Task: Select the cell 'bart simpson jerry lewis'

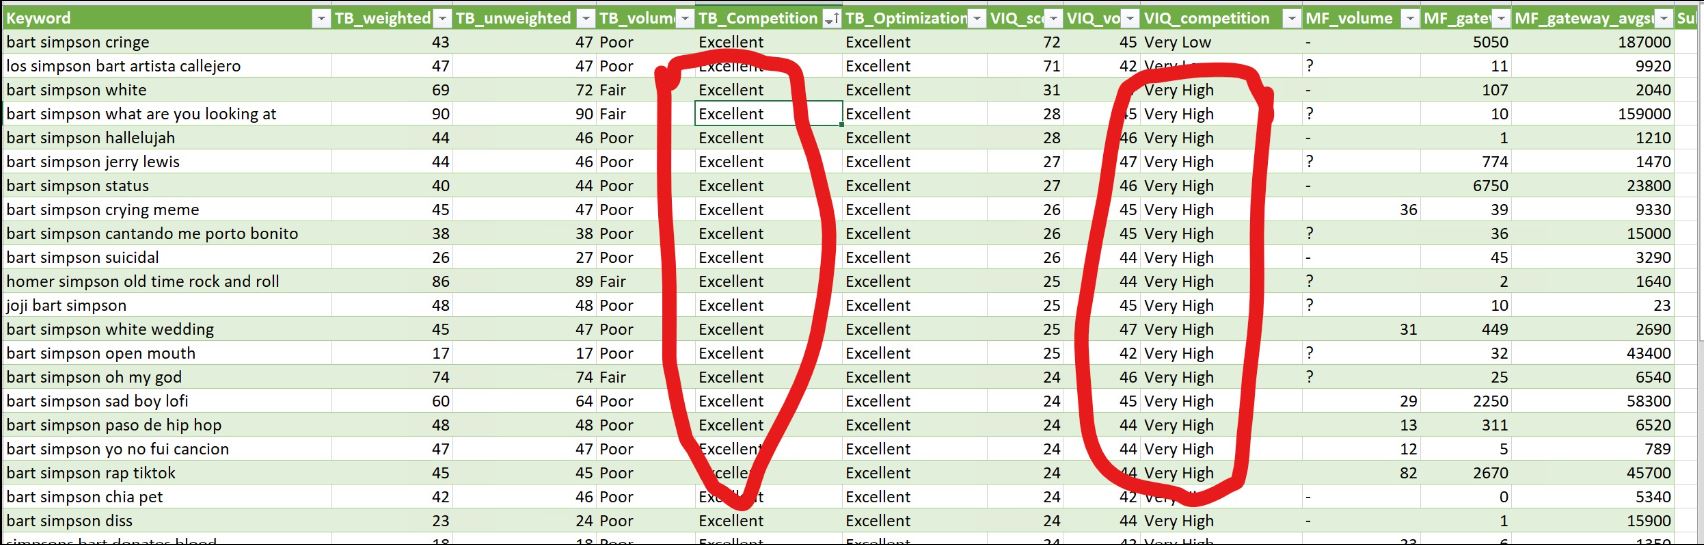Action: coord(167,162)
